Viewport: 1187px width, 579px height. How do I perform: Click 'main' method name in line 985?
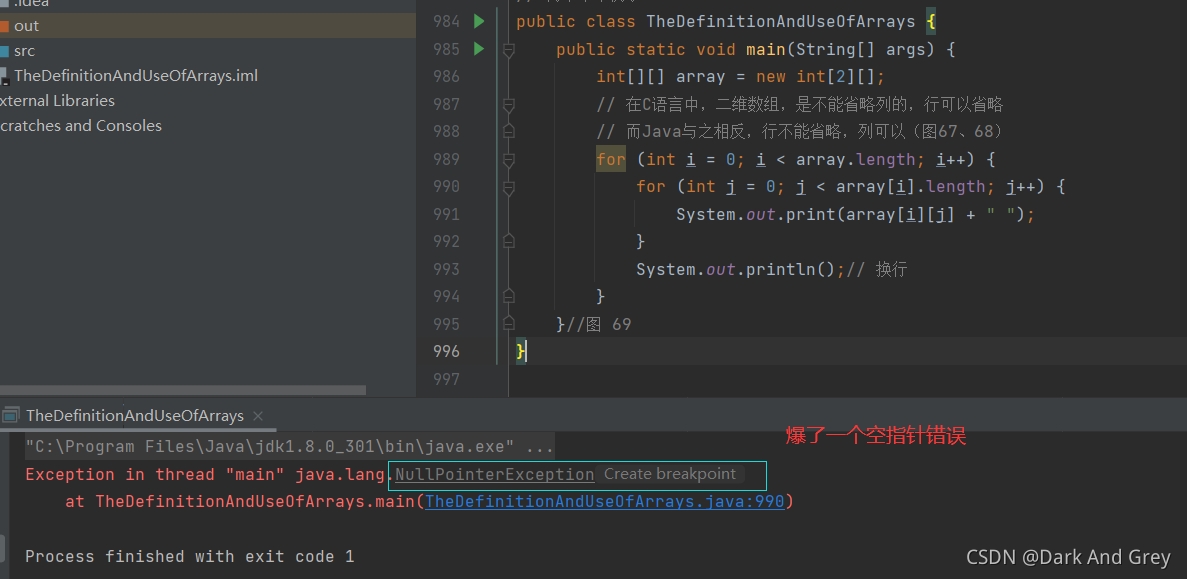click(765, 49)
